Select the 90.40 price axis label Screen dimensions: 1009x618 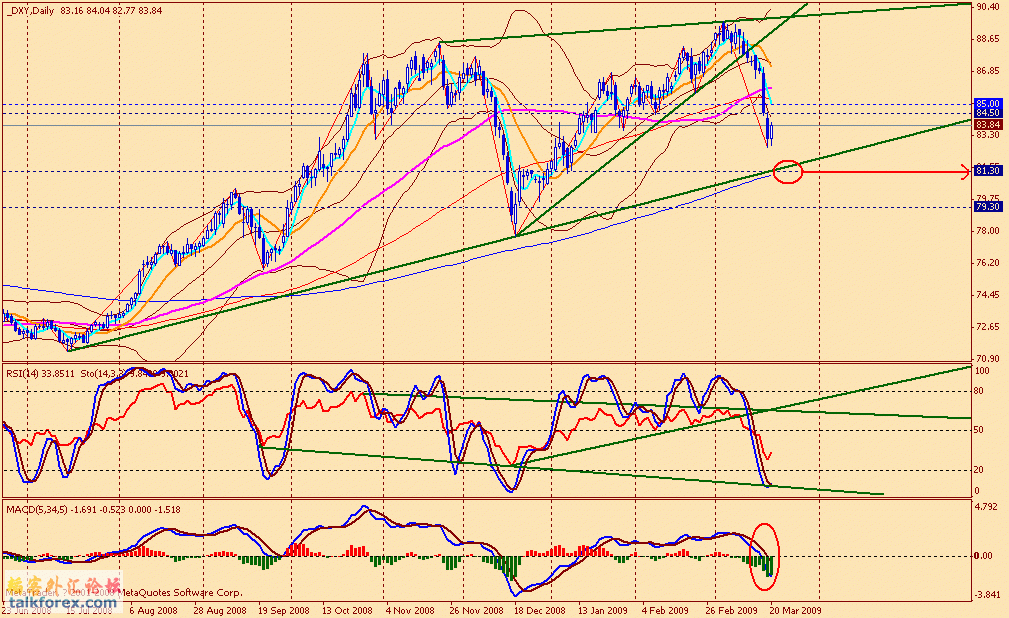[x=988, y=7]
